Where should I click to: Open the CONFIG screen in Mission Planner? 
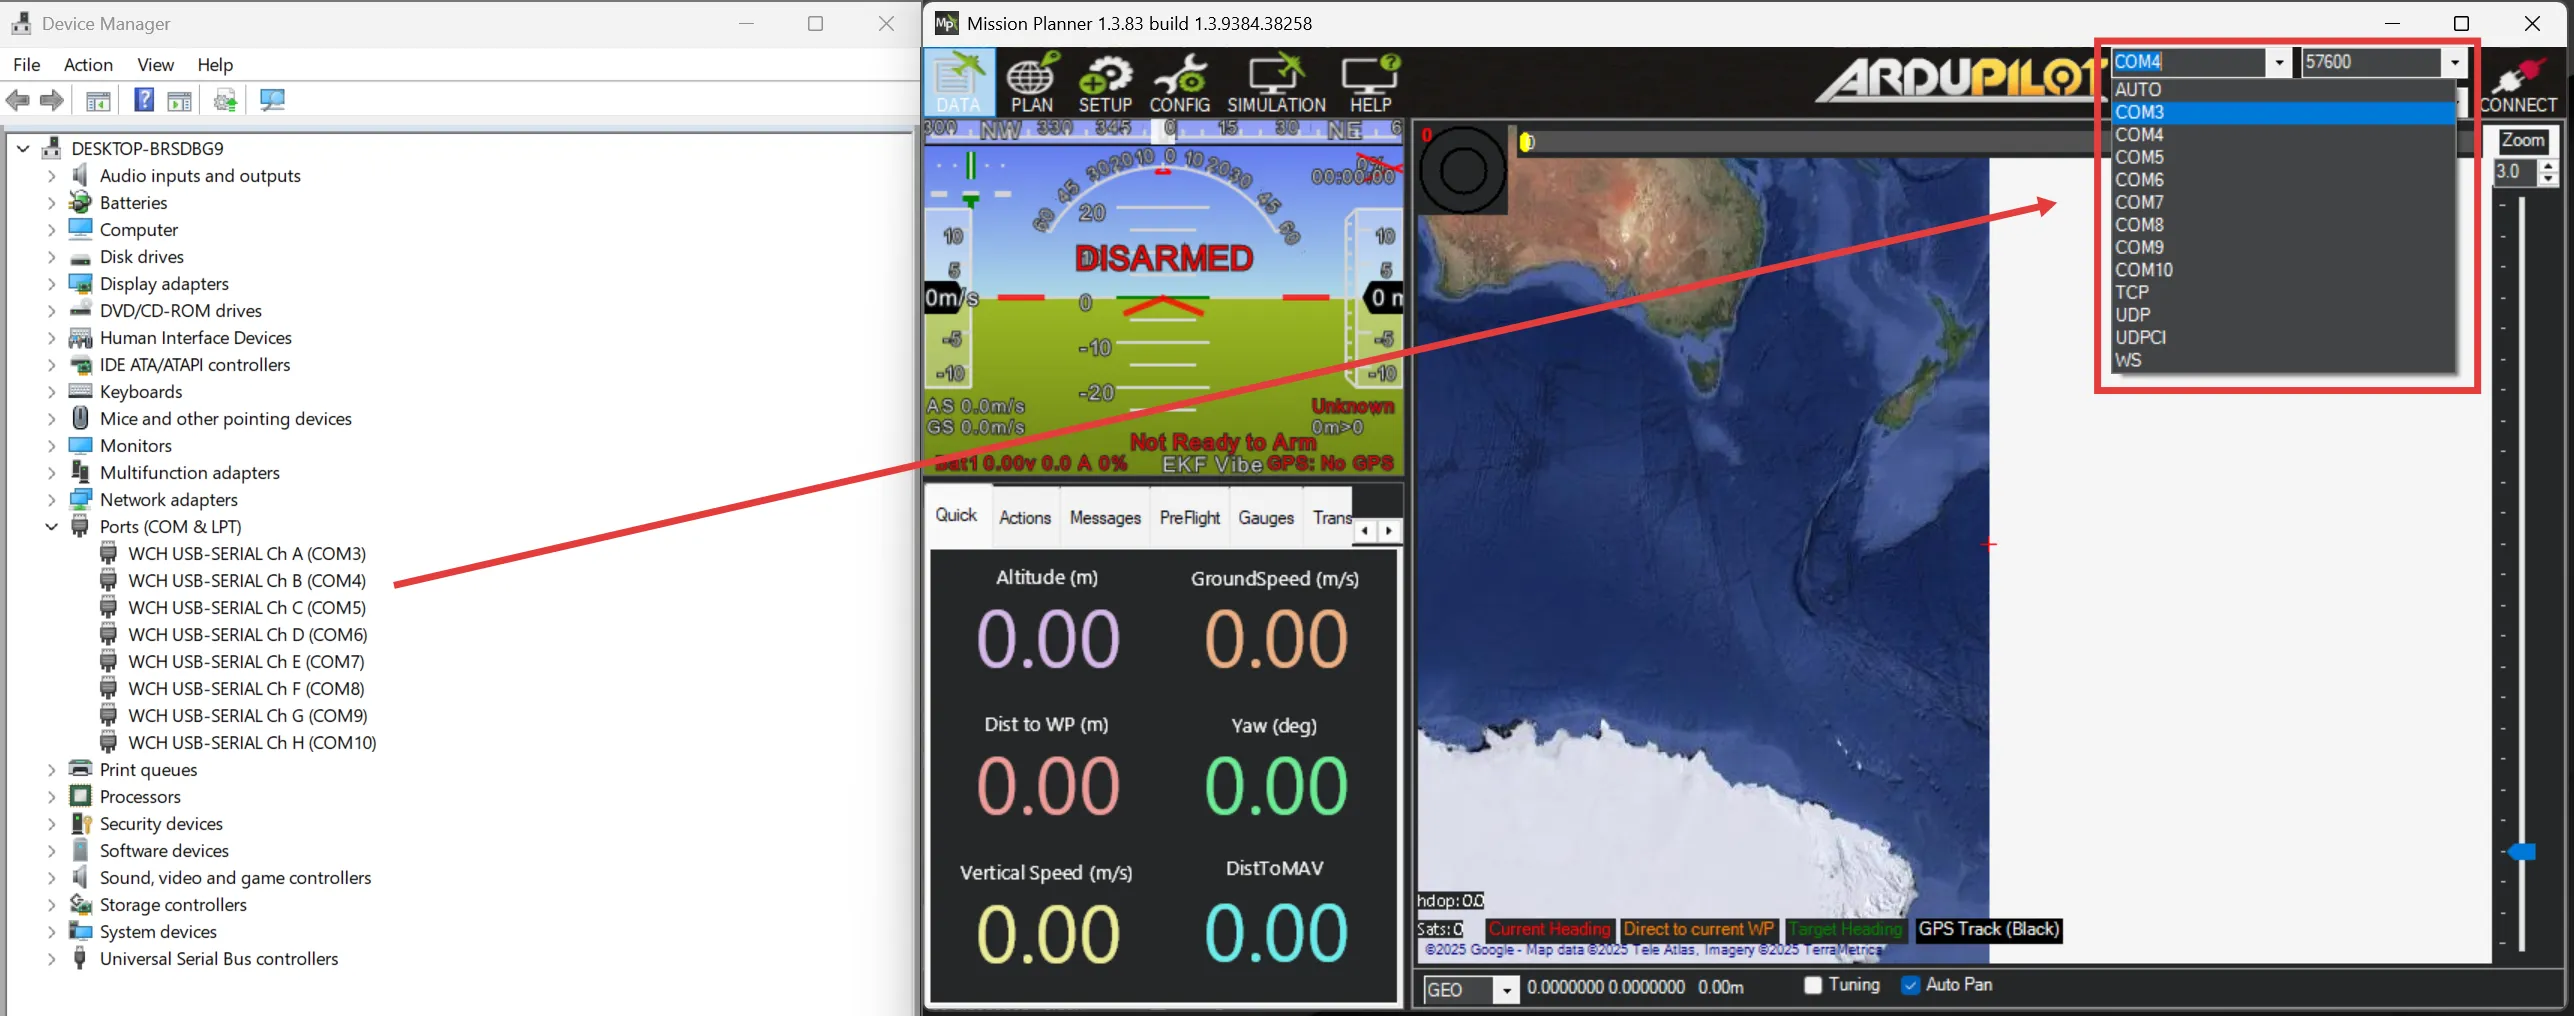1180,83
